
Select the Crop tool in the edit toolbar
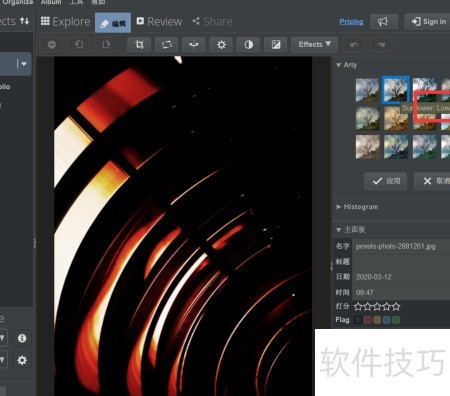tap(139, 45)
